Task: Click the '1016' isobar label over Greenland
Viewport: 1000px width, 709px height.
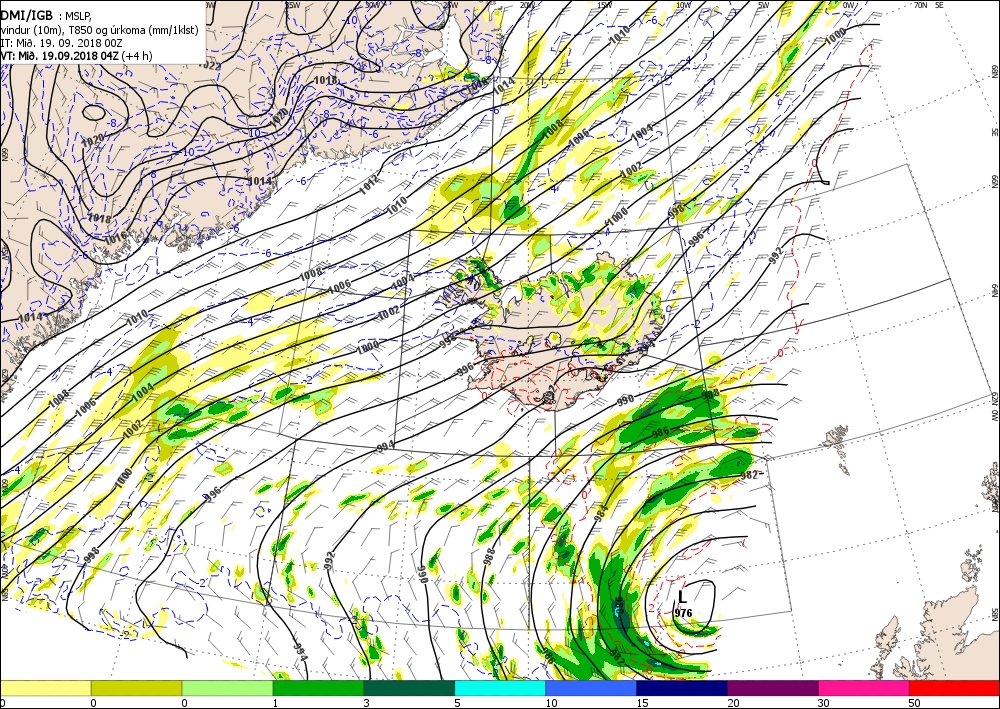Action: tap(115, 238)
